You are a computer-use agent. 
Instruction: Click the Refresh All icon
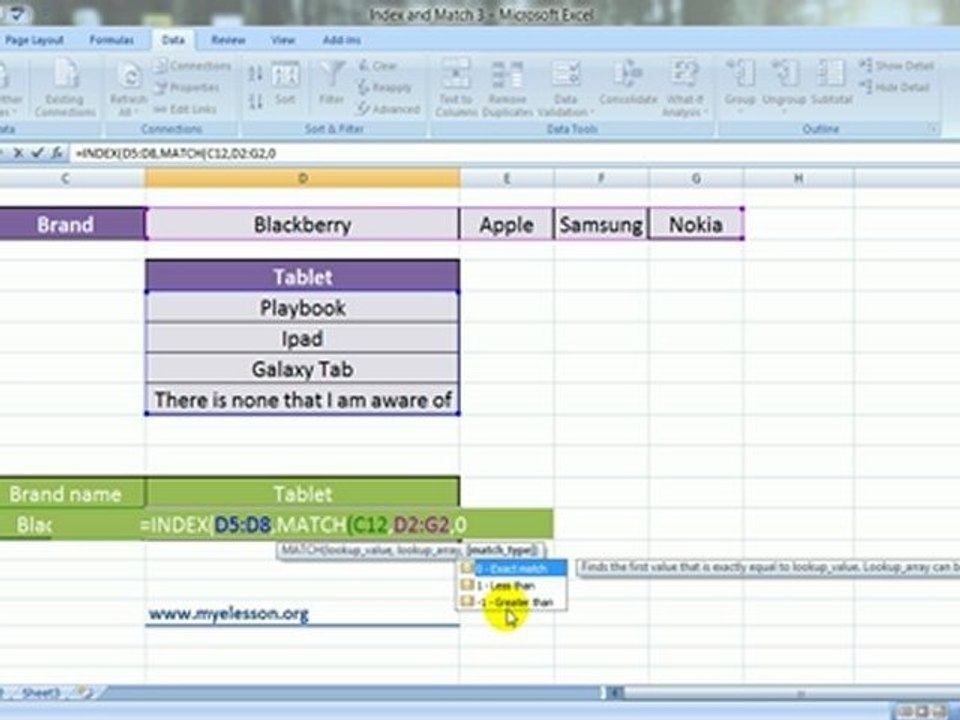(130, 76)
